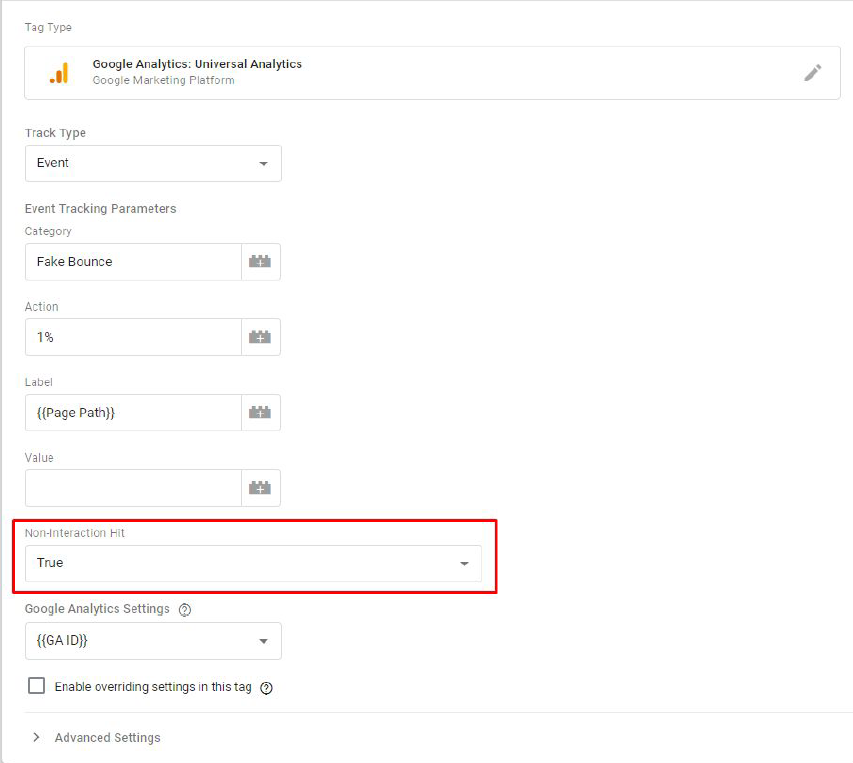Click the pencil edit icon for Tag Type
Image resolution: width=853 pixels, height=763 pixels.
(813, 73)
